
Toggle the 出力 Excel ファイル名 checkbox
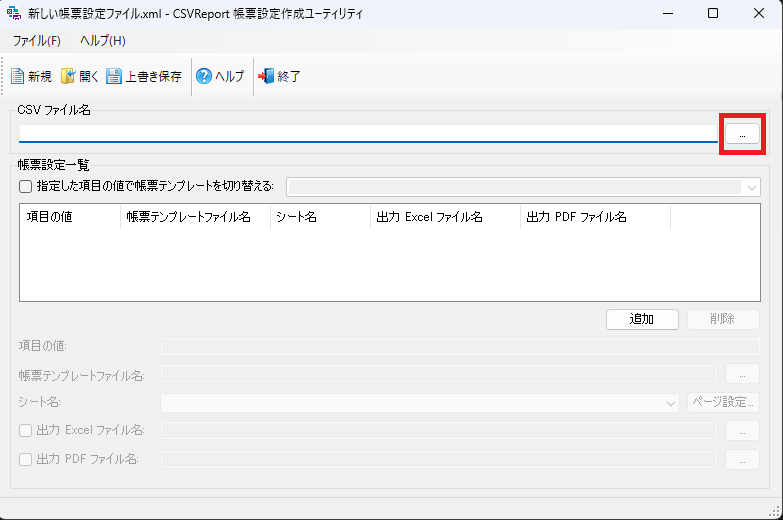pos(25,431)
